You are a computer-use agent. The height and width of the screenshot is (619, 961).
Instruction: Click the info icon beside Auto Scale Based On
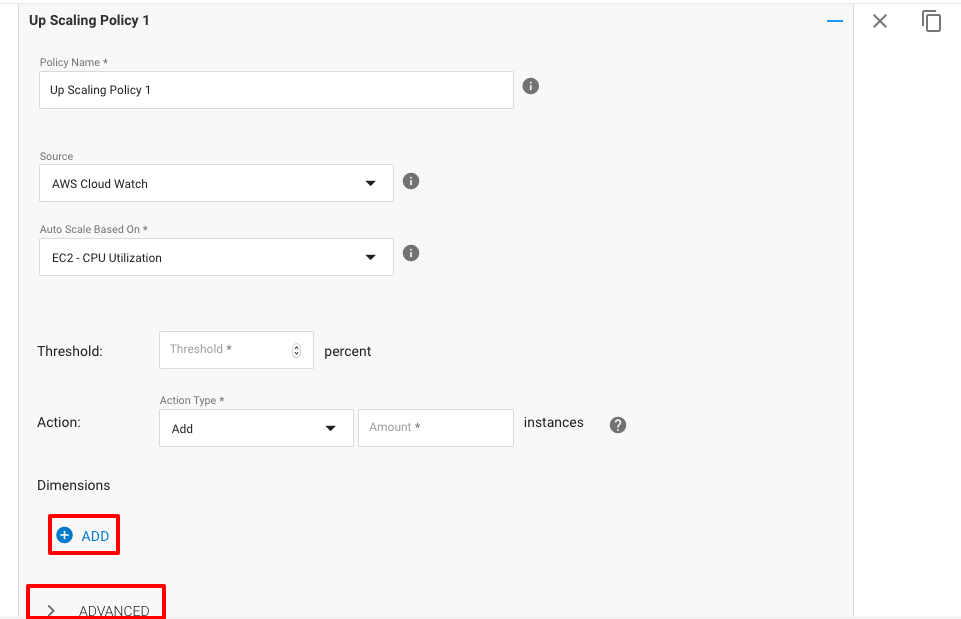click(x=410, y=253)
